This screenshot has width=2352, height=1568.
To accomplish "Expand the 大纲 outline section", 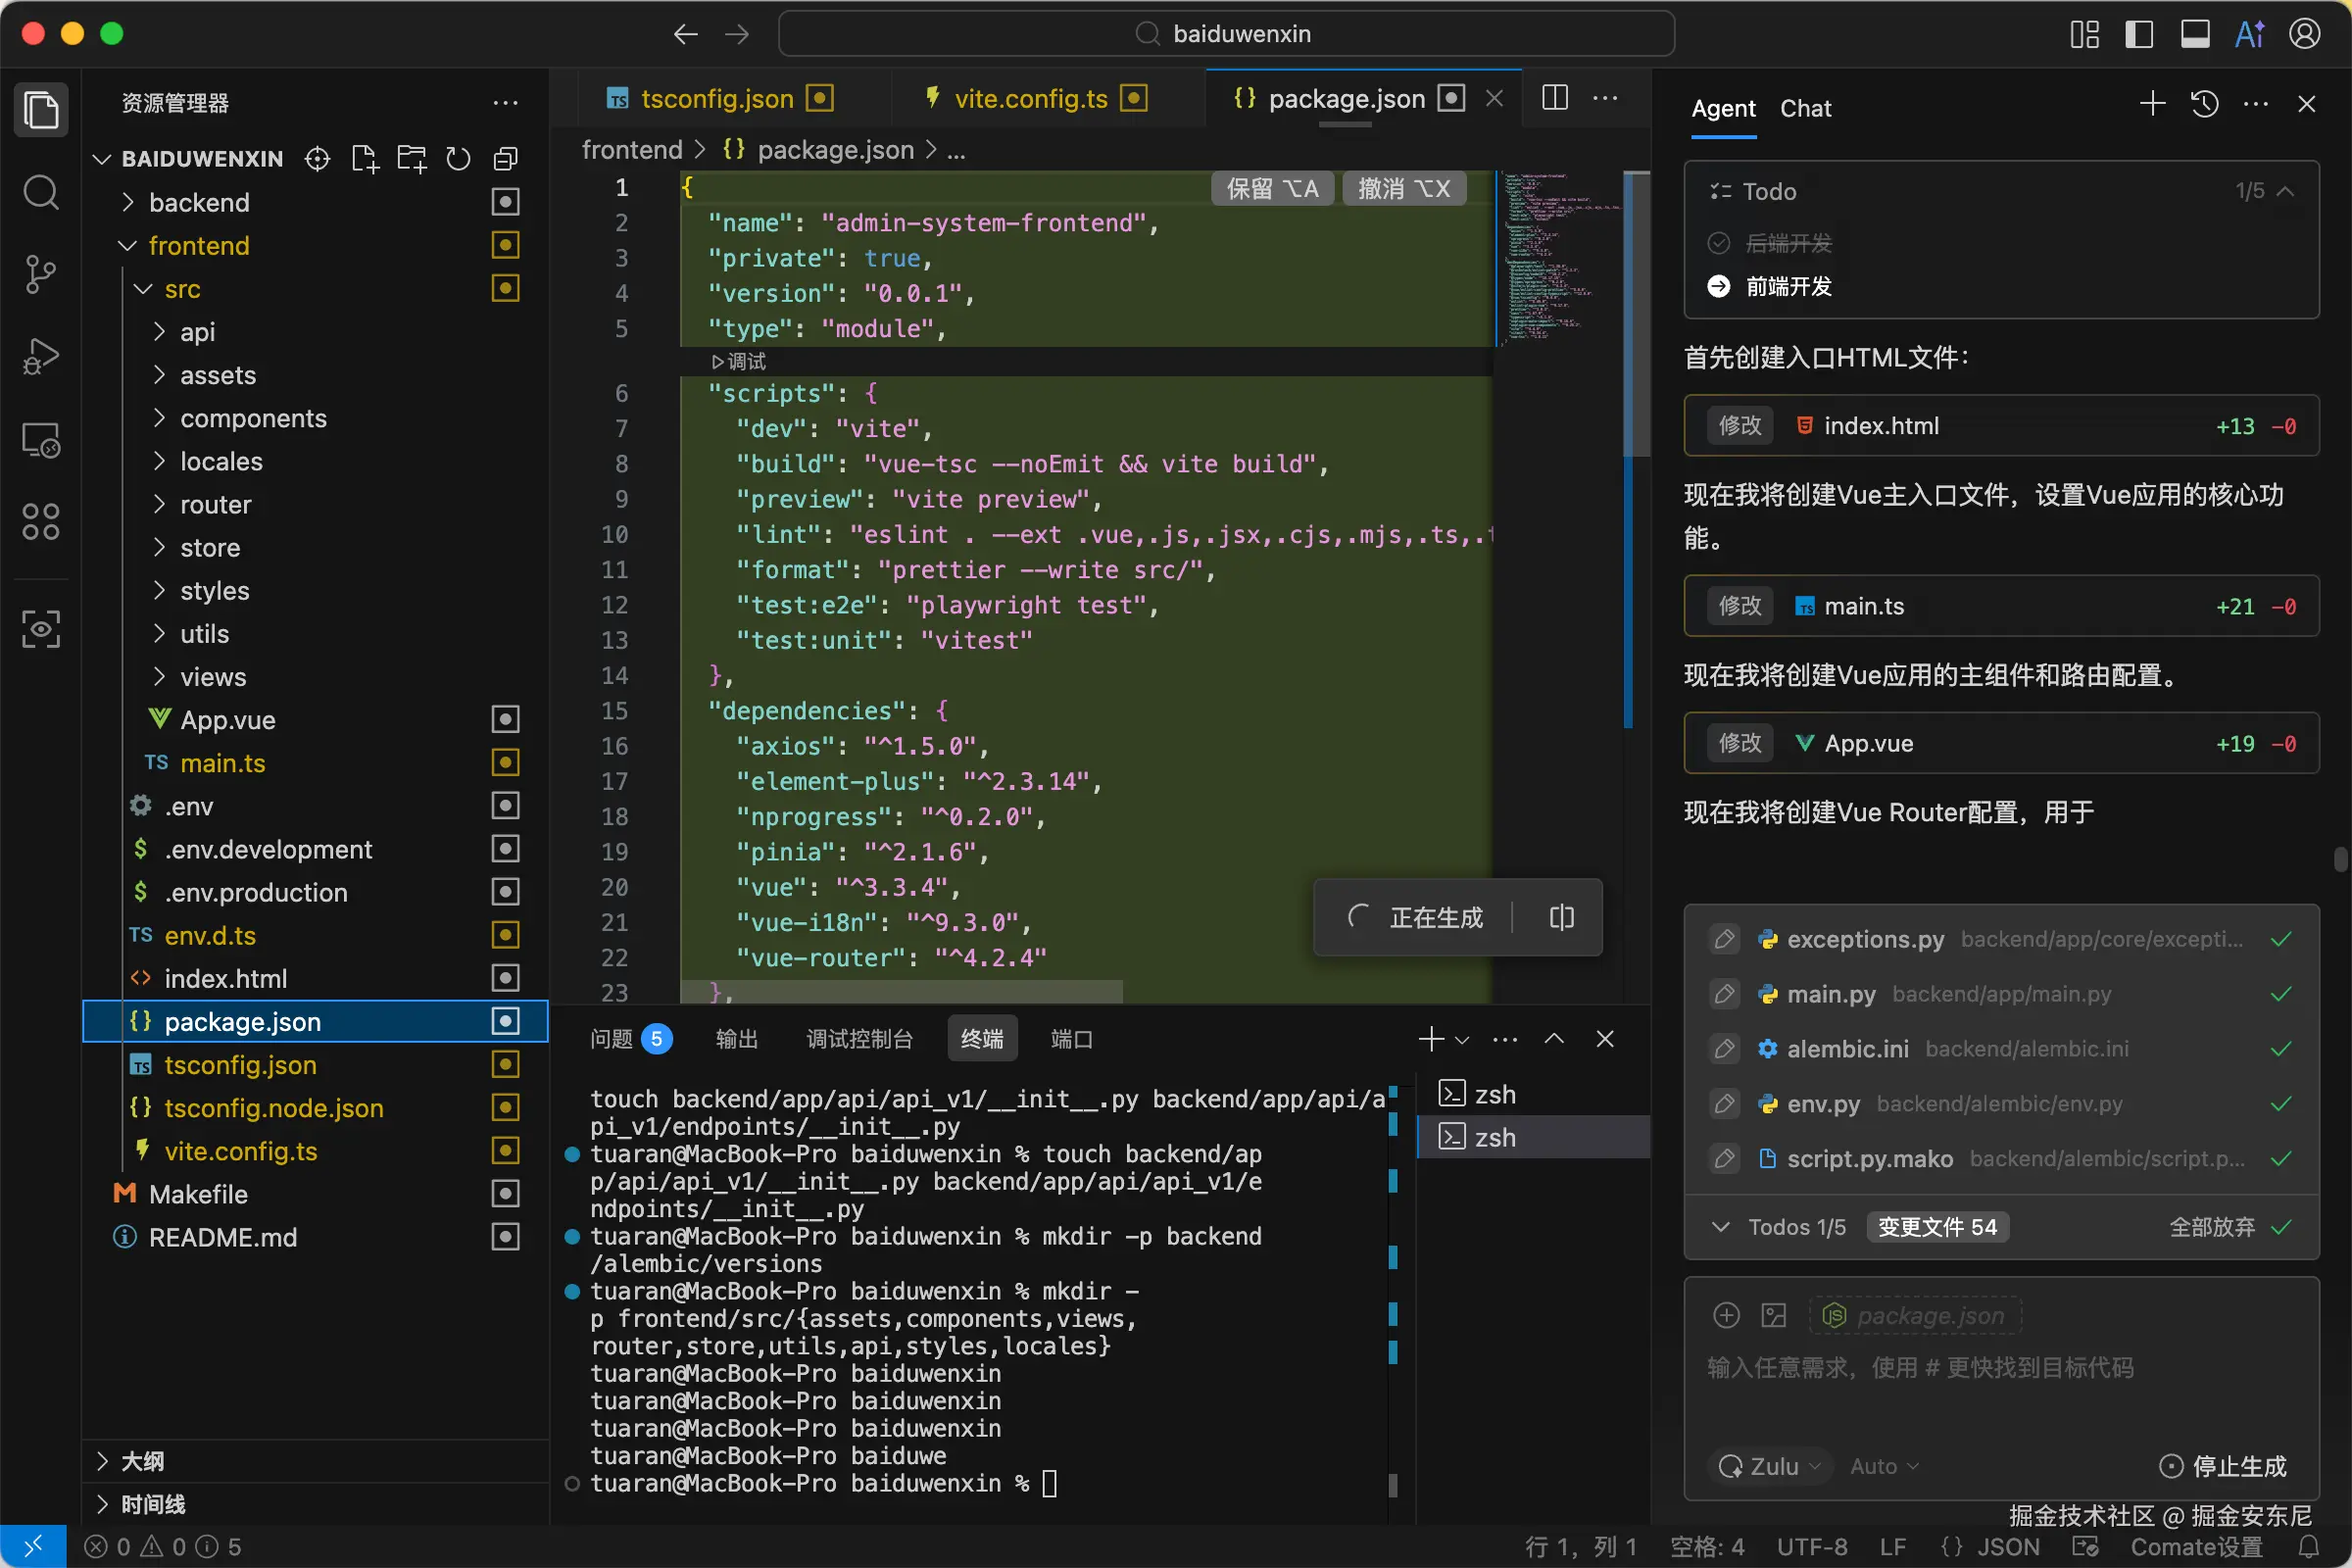I will [x=142, y=1461].
